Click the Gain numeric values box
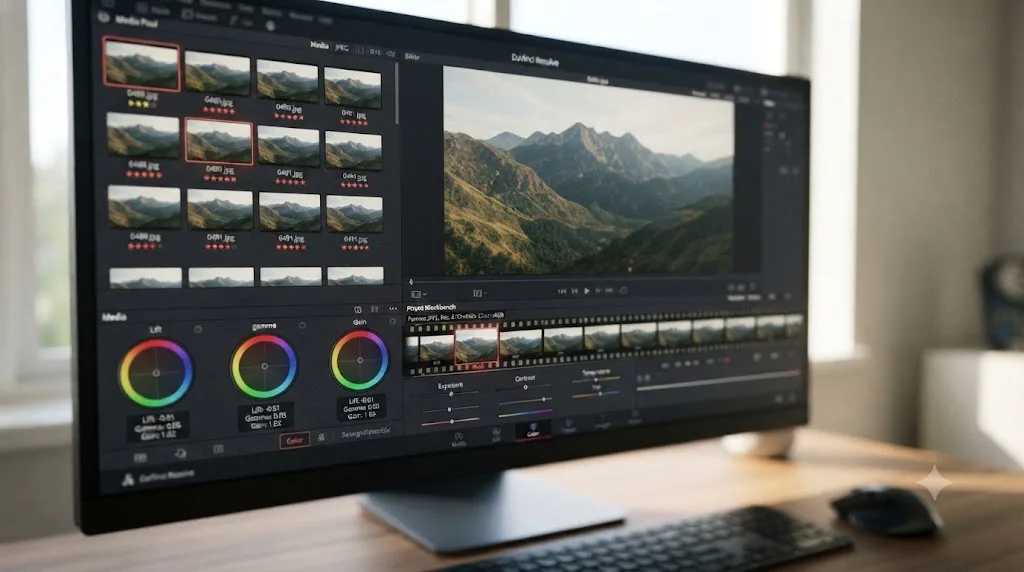This screenshot has width=1024, height=572. point(361,407)
